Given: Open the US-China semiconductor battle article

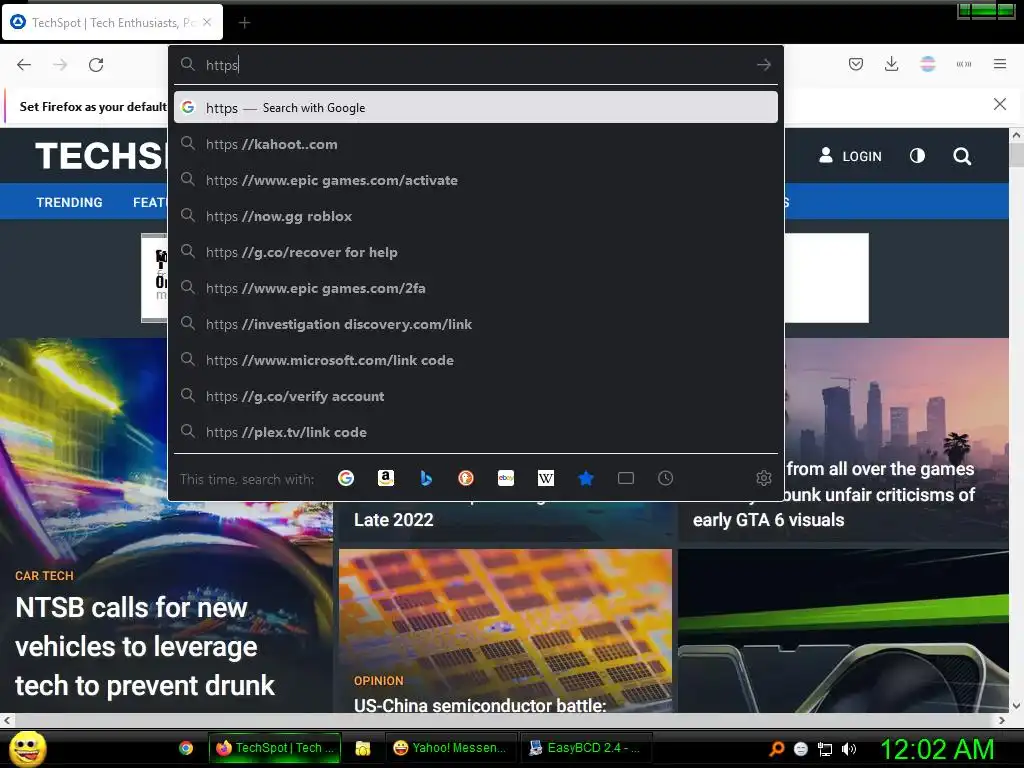Looking at the screenshot, I should point(480,705).
